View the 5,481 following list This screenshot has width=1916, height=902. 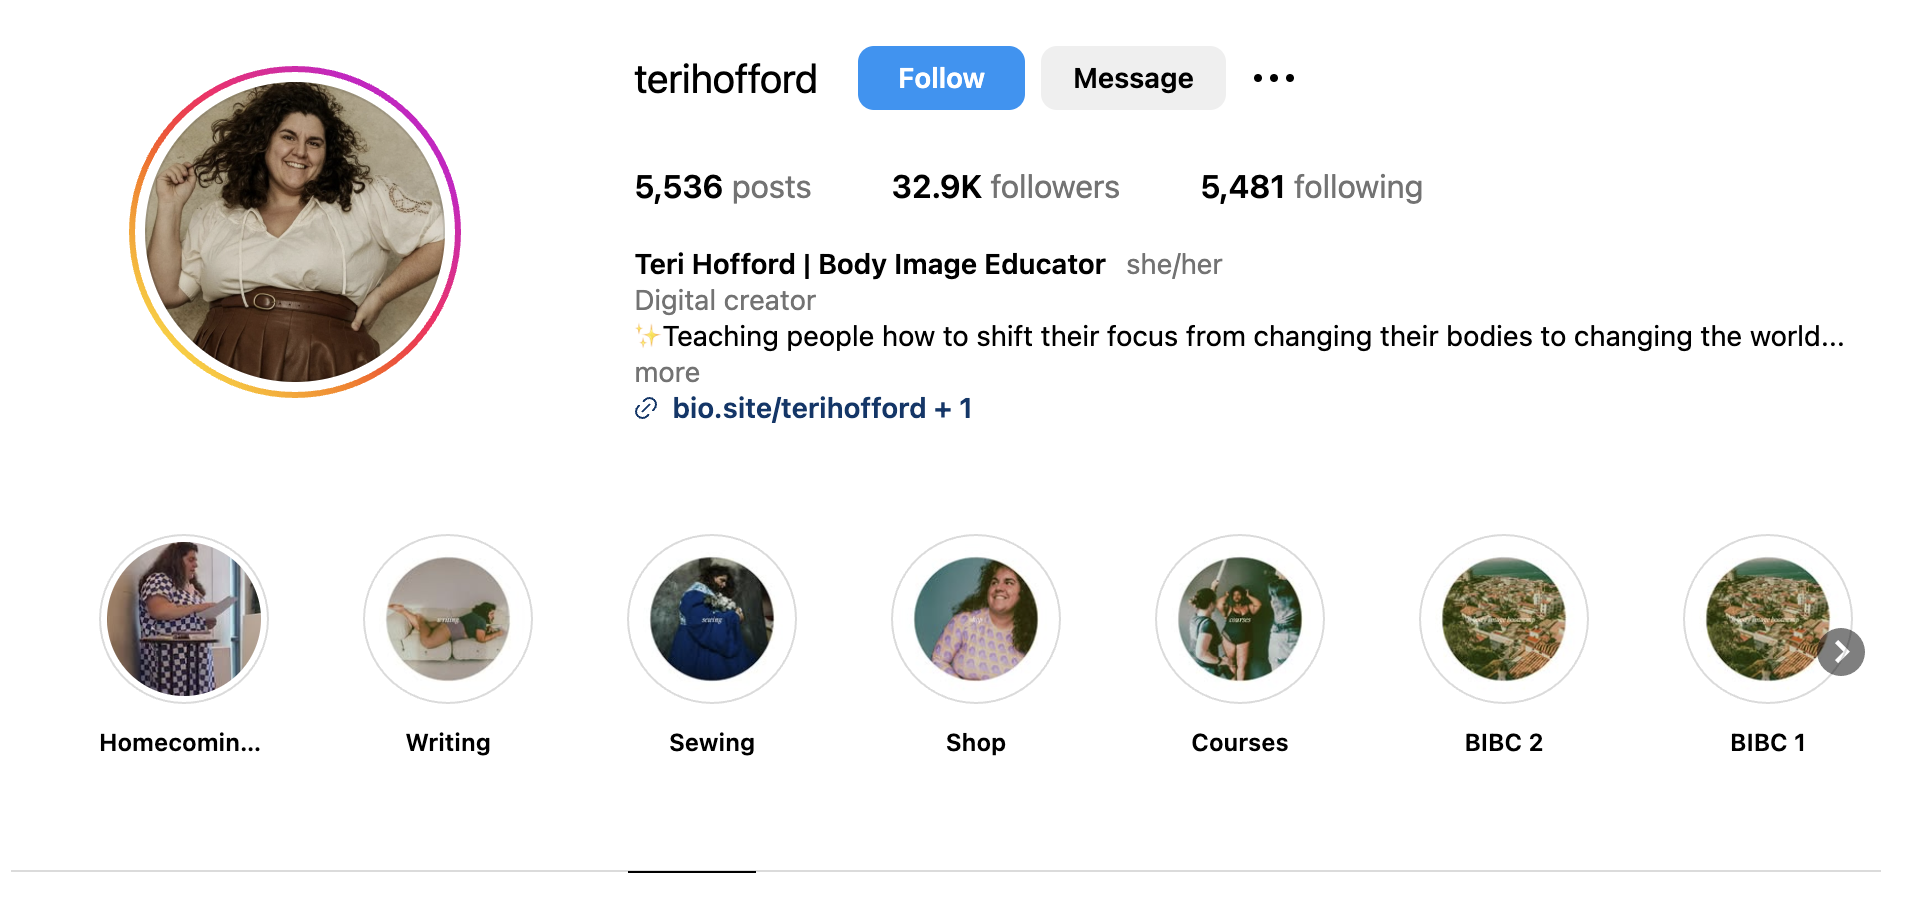point(1311,187)
